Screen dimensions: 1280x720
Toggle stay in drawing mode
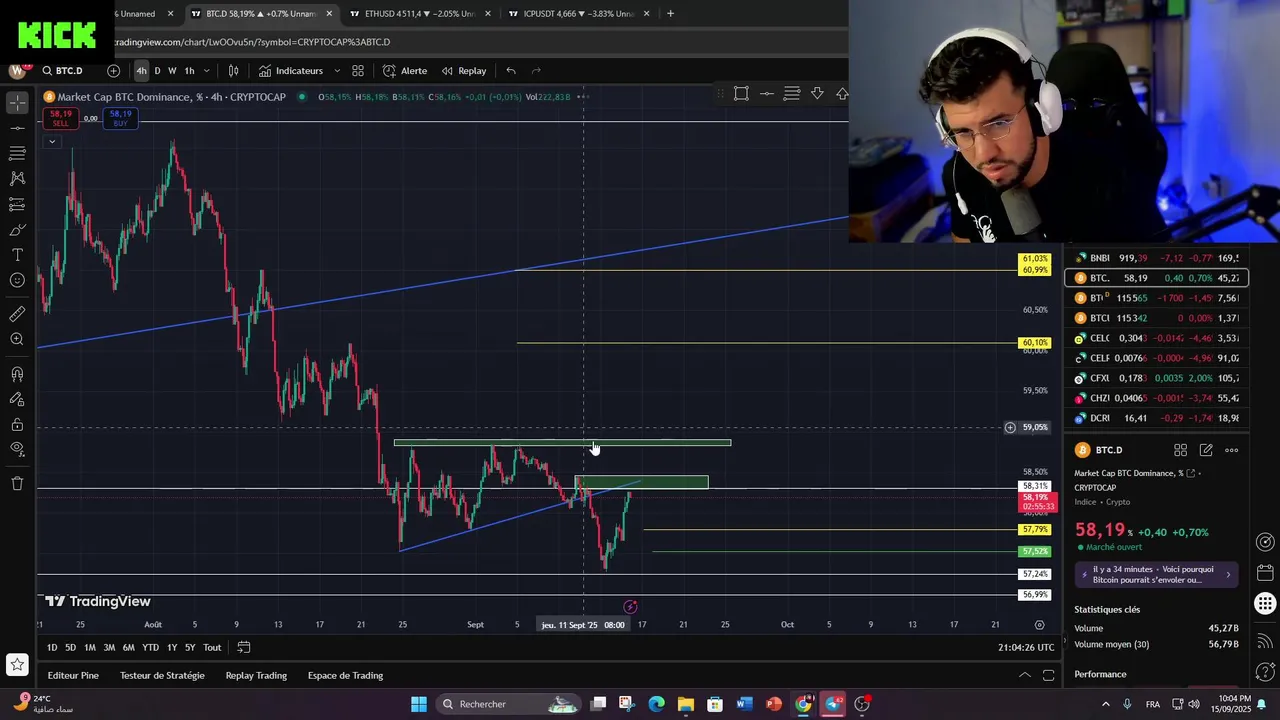[17, 399]
